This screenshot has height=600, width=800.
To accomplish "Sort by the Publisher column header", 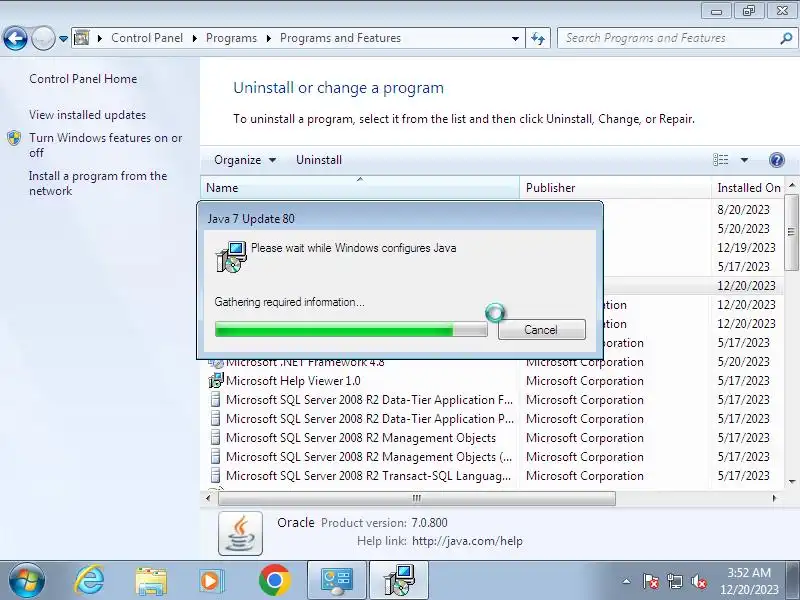I will (615, 188).
